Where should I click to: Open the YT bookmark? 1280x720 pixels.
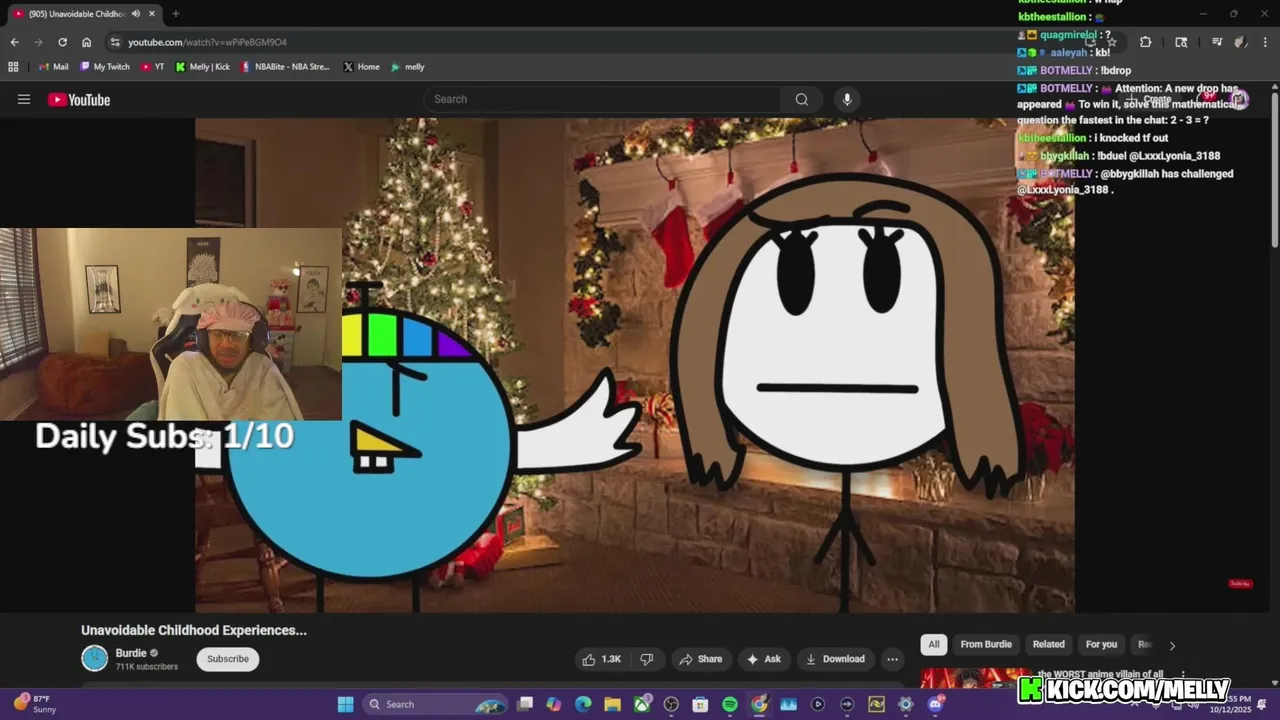click(153, 67)
